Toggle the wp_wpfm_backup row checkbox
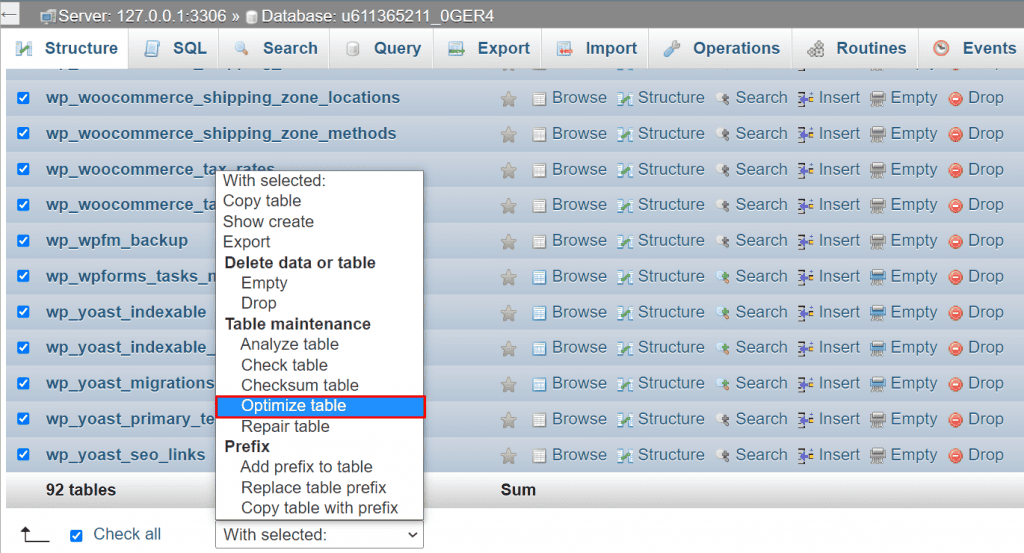 point(24,241)
